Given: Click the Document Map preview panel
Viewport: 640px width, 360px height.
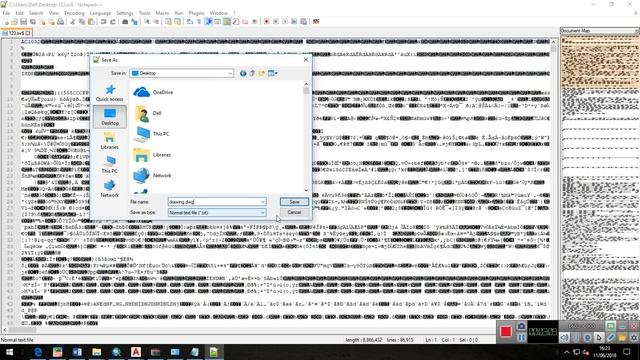Looking at the screenshot, I should 599,178.
